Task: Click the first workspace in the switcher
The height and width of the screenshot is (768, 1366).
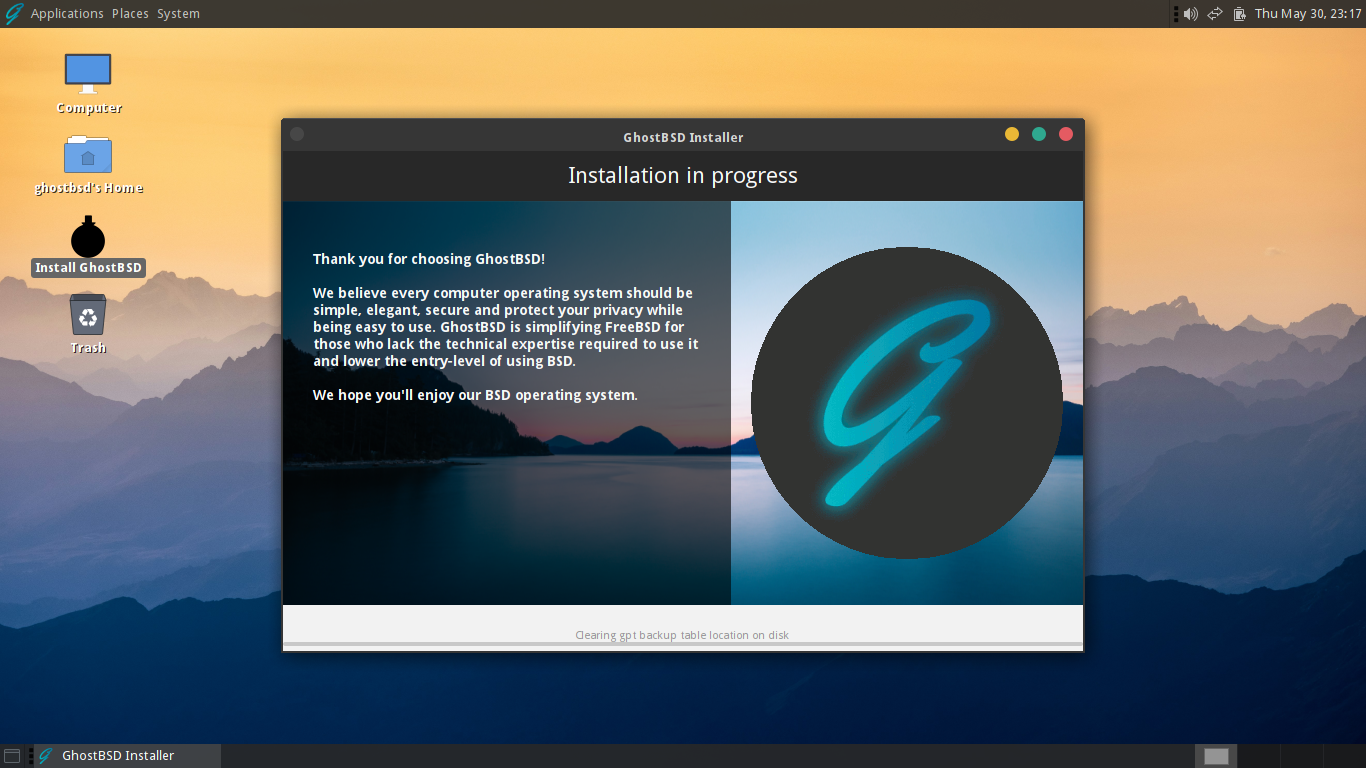Action: [x=1216, y=756]
